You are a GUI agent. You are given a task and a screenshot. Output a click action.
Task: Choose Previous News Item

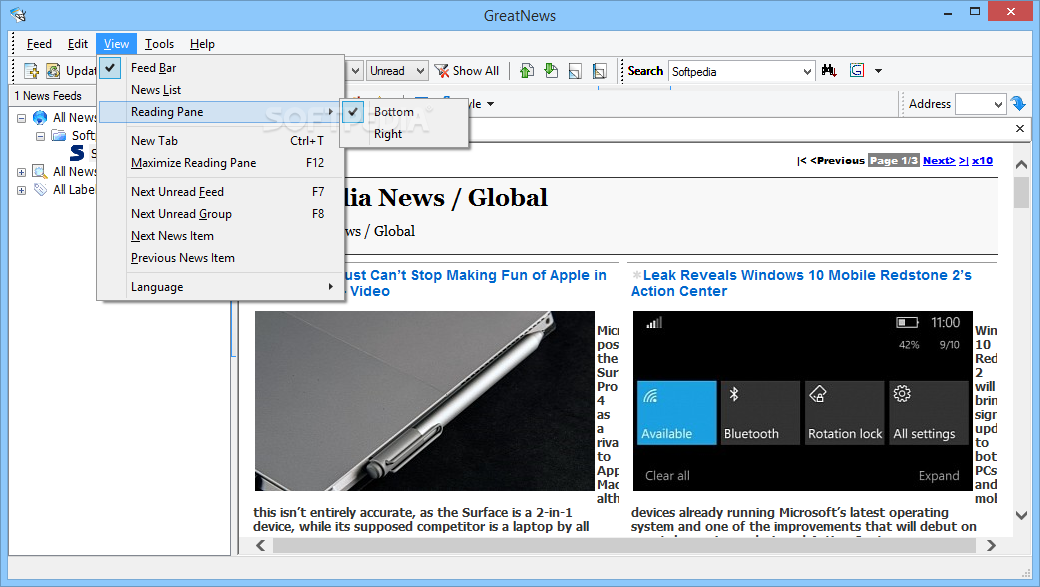point(222,257)
